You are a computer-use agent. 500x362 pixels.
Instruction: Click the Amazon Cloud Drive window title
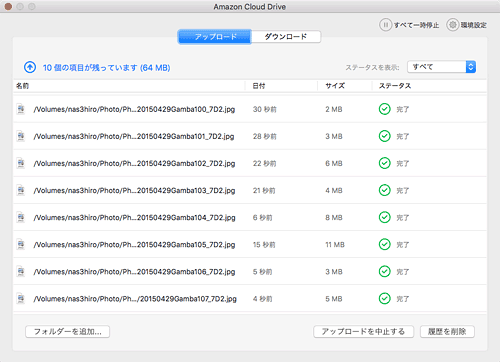250,7
